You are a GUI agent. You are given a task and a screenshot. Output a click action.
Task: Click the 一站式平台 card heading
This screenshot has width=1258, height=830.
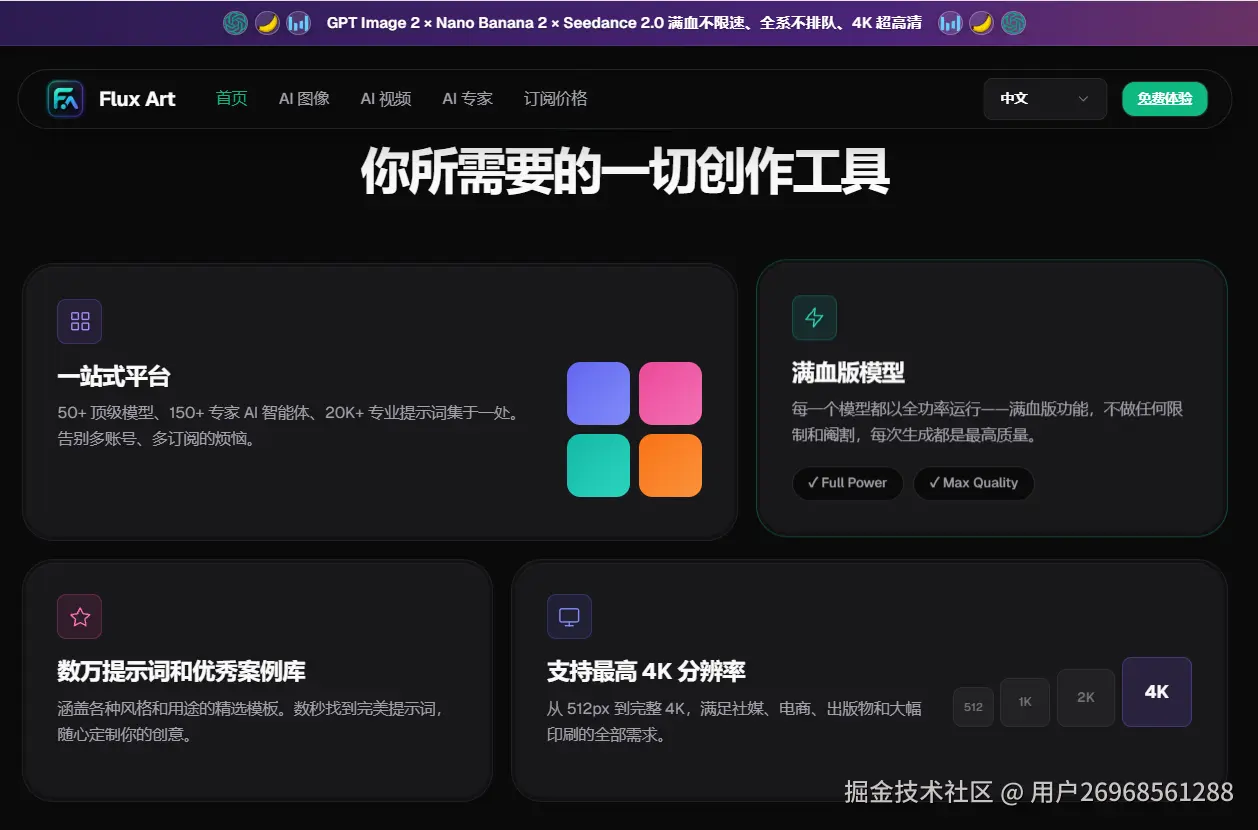click(x=114, y=377)
